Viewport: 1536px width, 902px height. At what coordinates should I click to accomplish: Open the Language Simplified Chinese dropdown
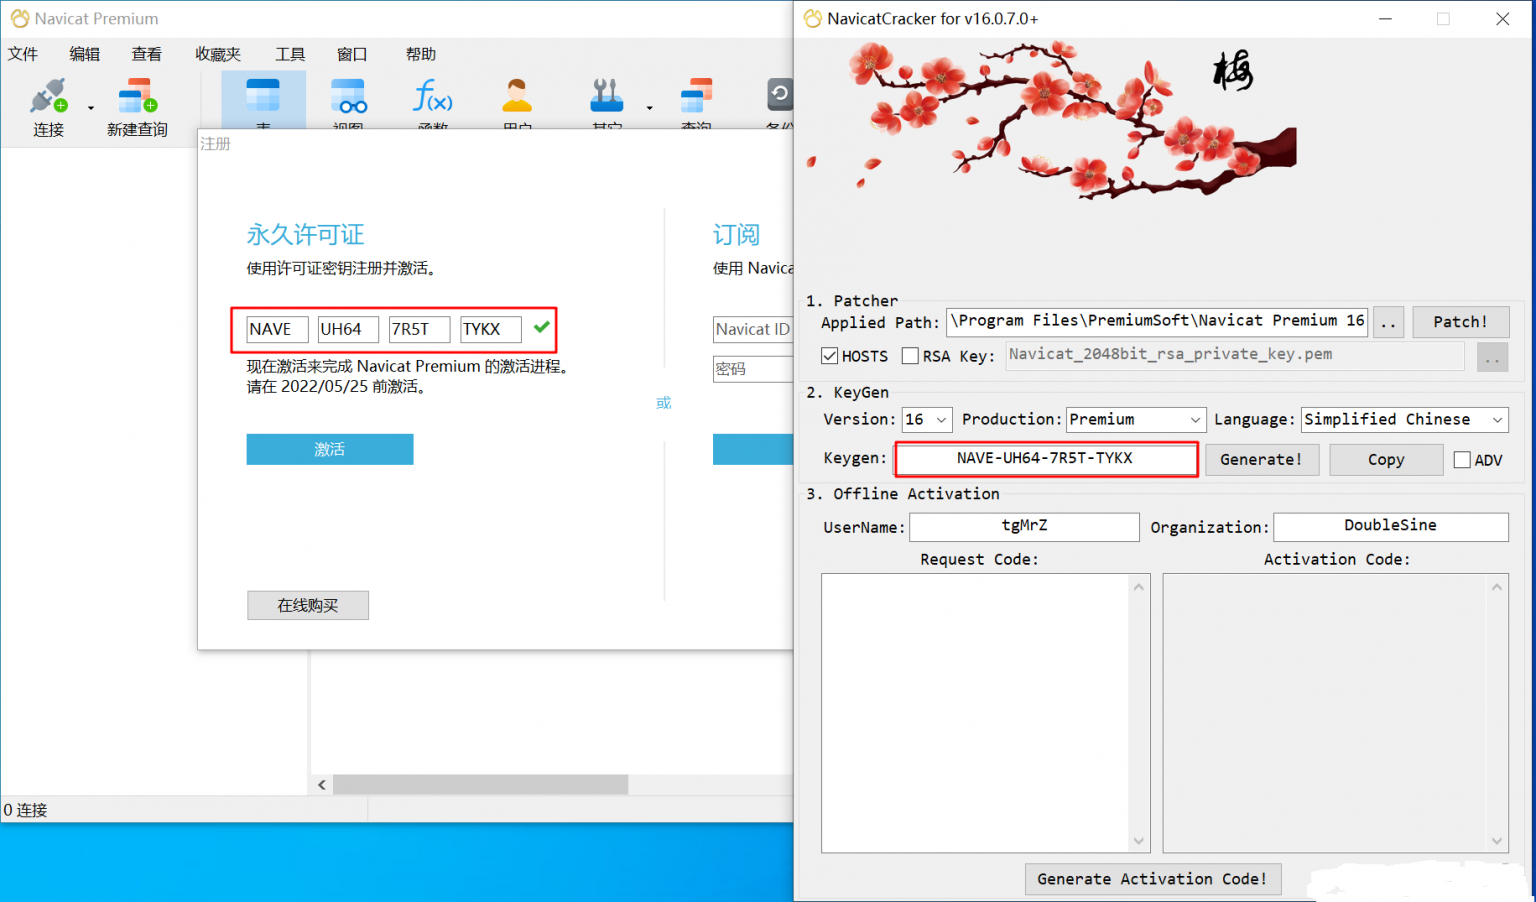[x=1404, y=420]
